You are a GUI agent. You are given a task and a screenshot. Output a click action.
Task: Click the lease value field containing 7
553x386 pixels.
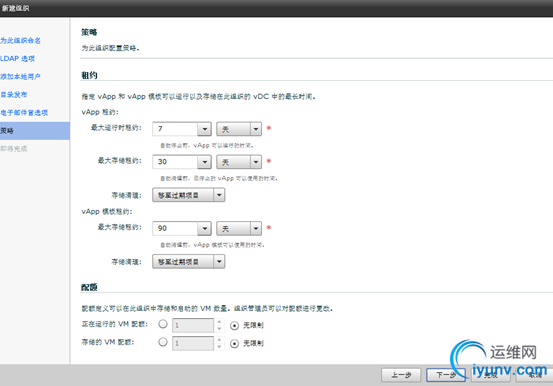coord(175,129)
